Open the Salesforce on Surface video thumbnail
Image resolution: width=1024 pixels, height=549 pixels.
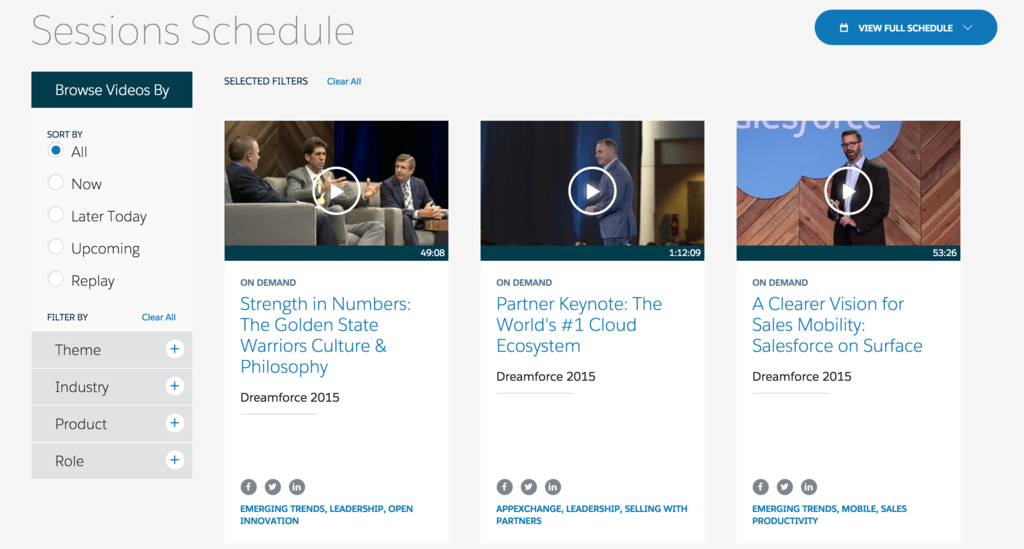848,190
